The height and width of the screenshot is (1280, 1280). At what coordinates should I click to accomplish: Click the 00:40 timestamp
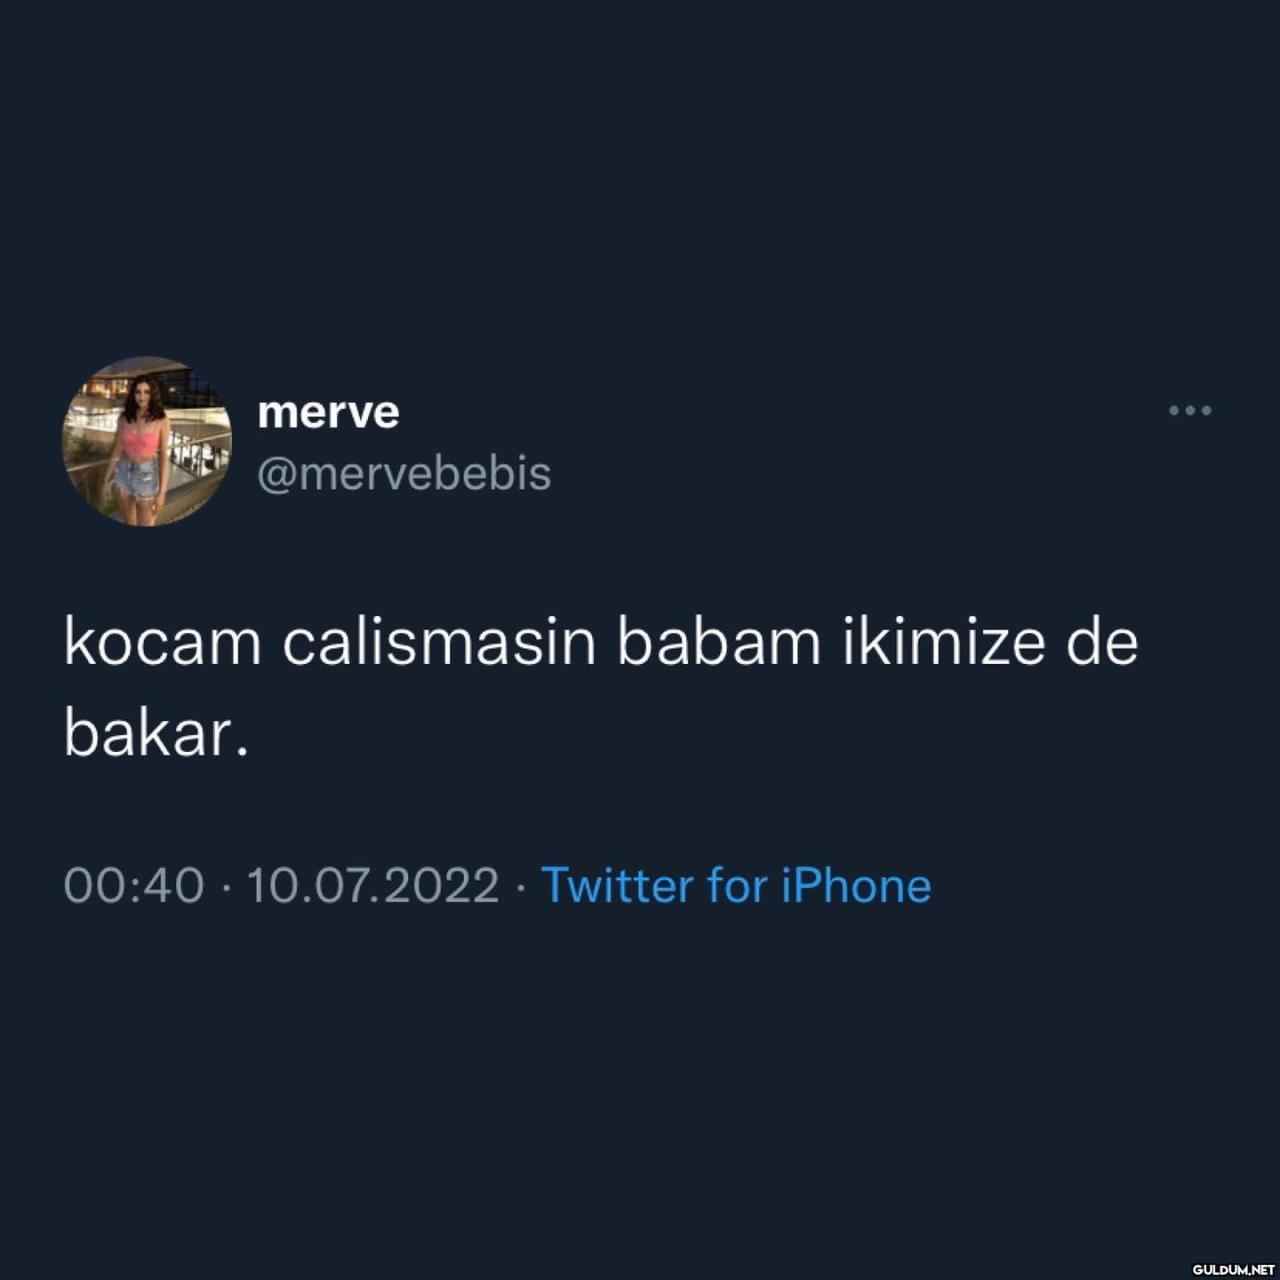pos(134,886)
